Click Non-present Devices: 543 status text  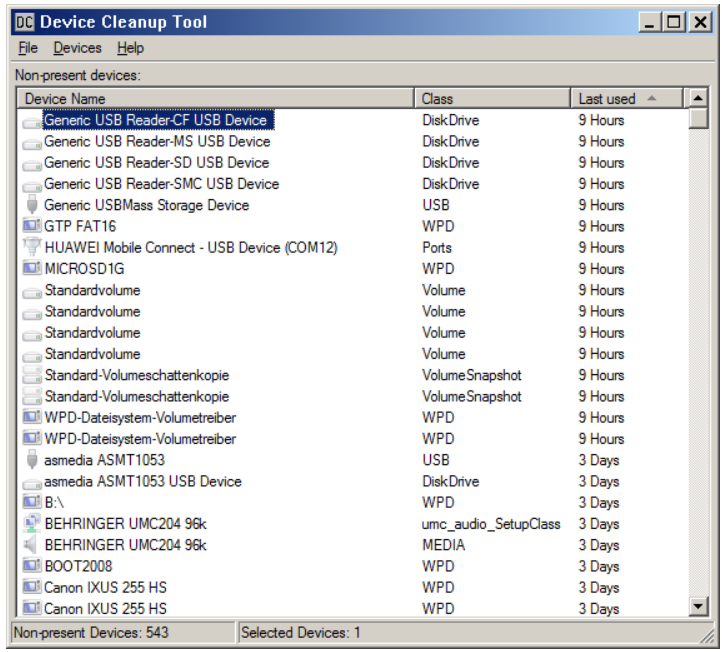[x=91, y=633]
